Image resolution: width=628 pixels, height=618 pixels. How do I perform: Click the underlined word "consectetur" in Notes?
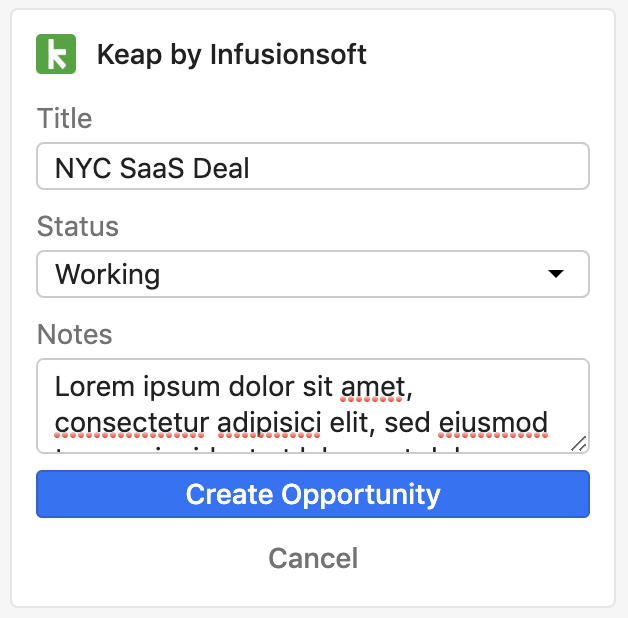click(132, 423)
